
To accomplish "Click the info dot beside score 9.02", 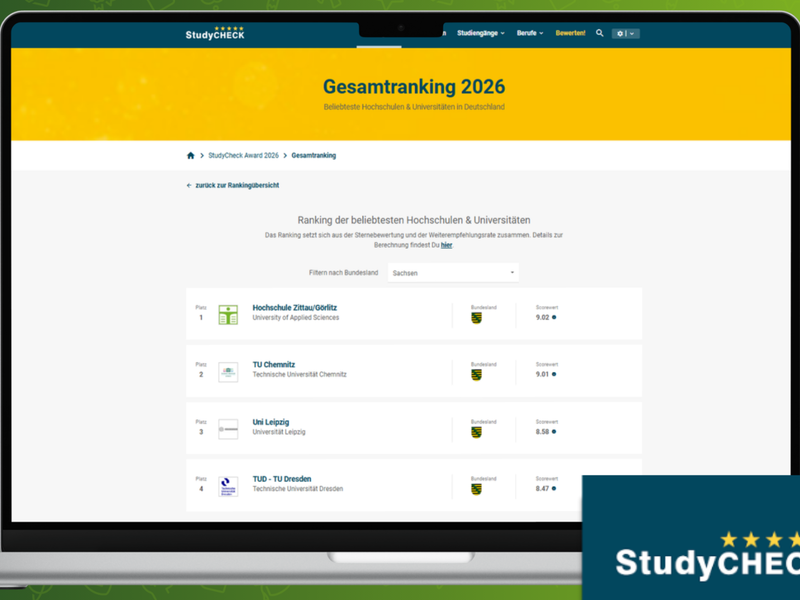I will pos(554,317).
